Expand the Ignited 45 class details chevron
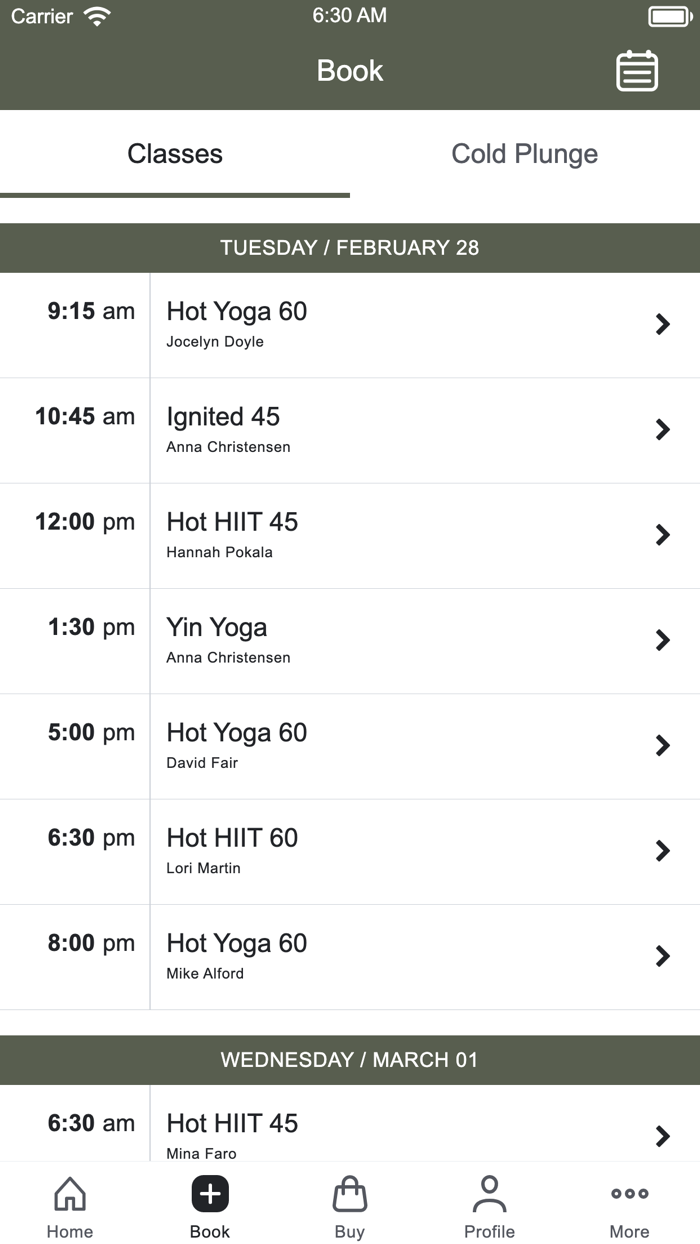700x1244 pixels. 662,430
